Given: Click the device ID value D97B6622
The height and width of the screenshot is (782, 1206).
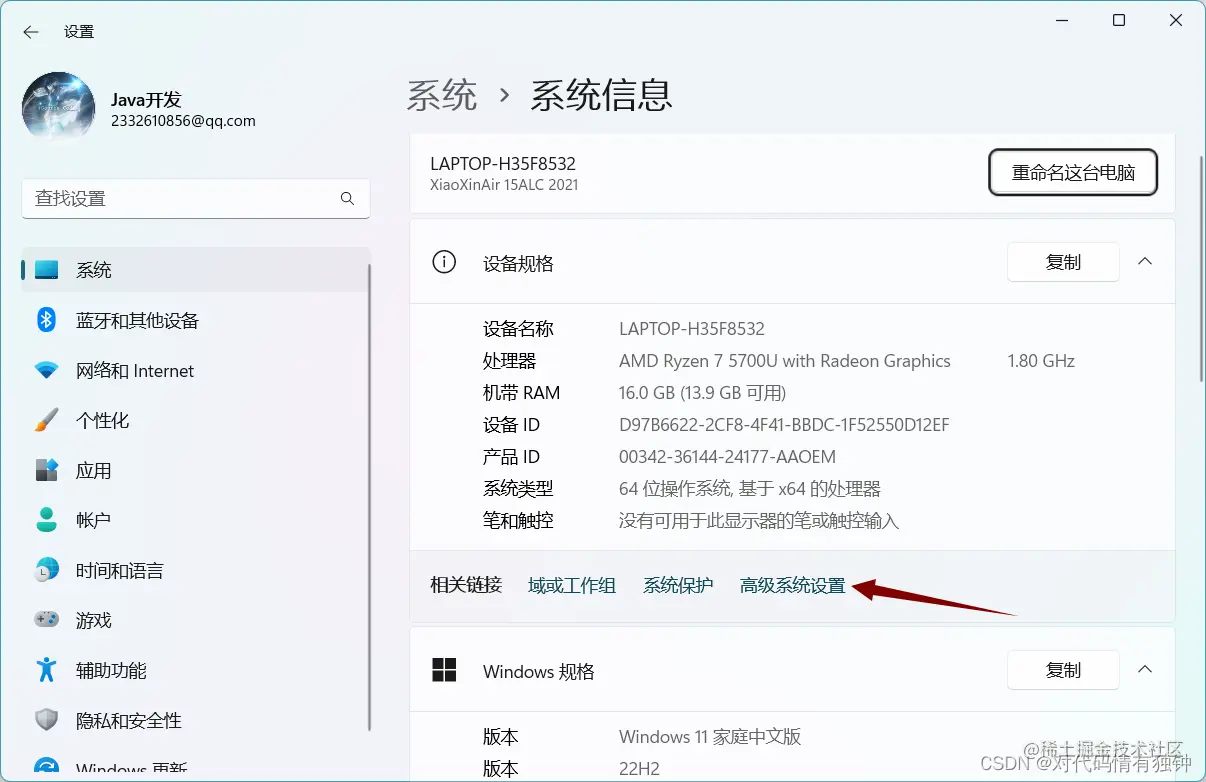Looking at the screenshot, I should coord(784,425).
